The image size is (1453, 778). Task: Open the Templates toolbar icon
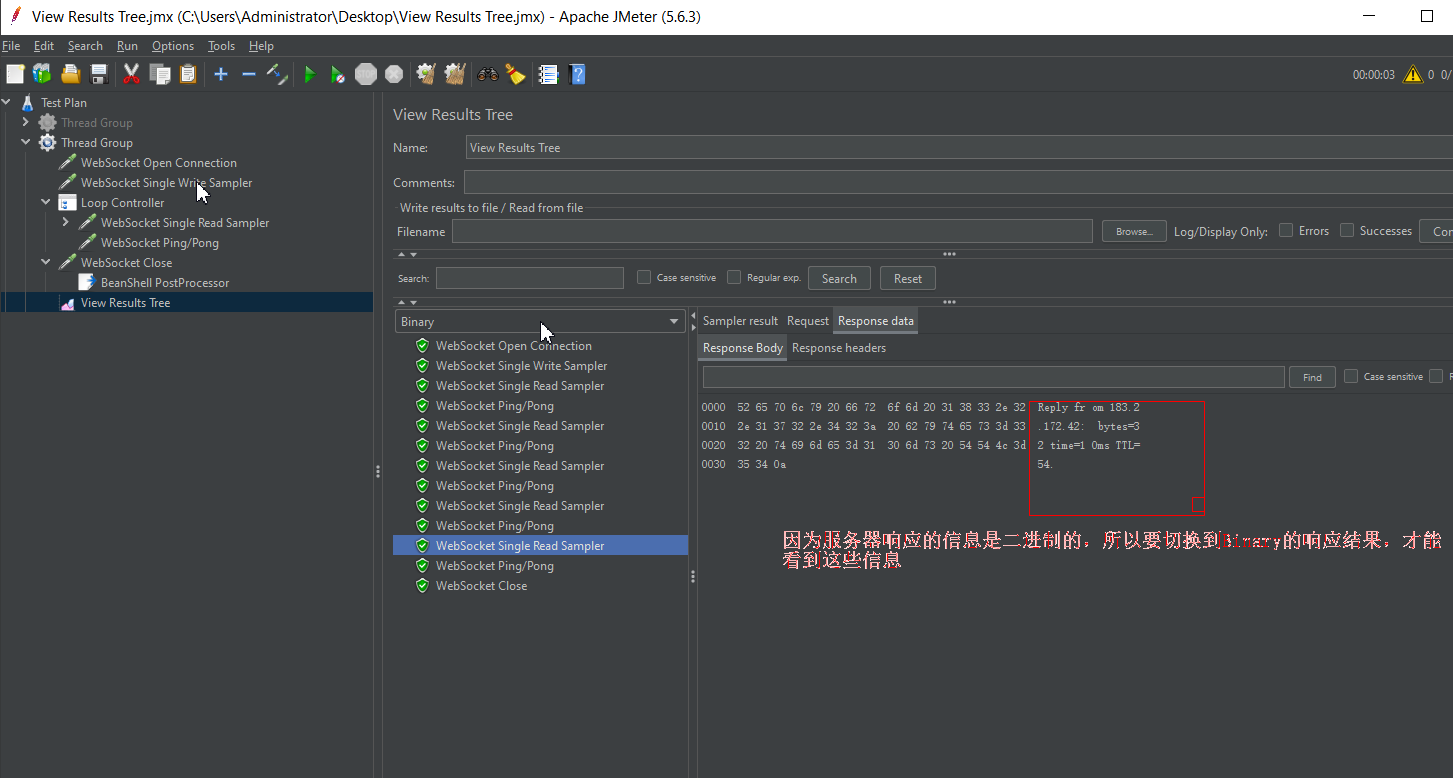[42, 74]
